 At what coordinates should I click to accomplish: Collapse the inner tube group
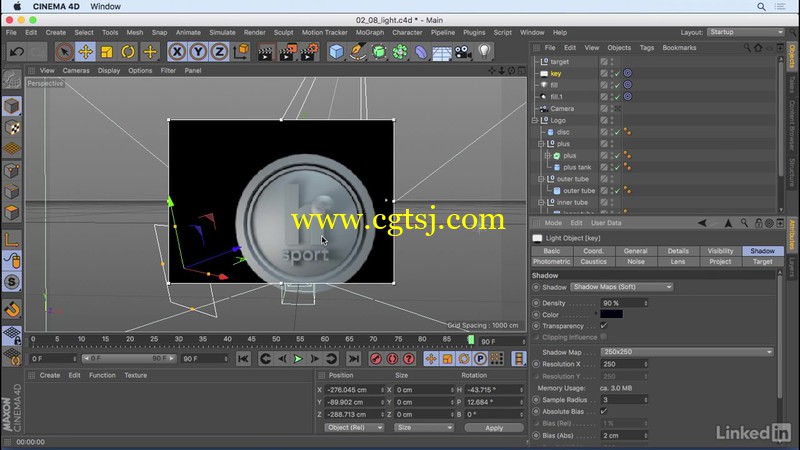(541, 203)
